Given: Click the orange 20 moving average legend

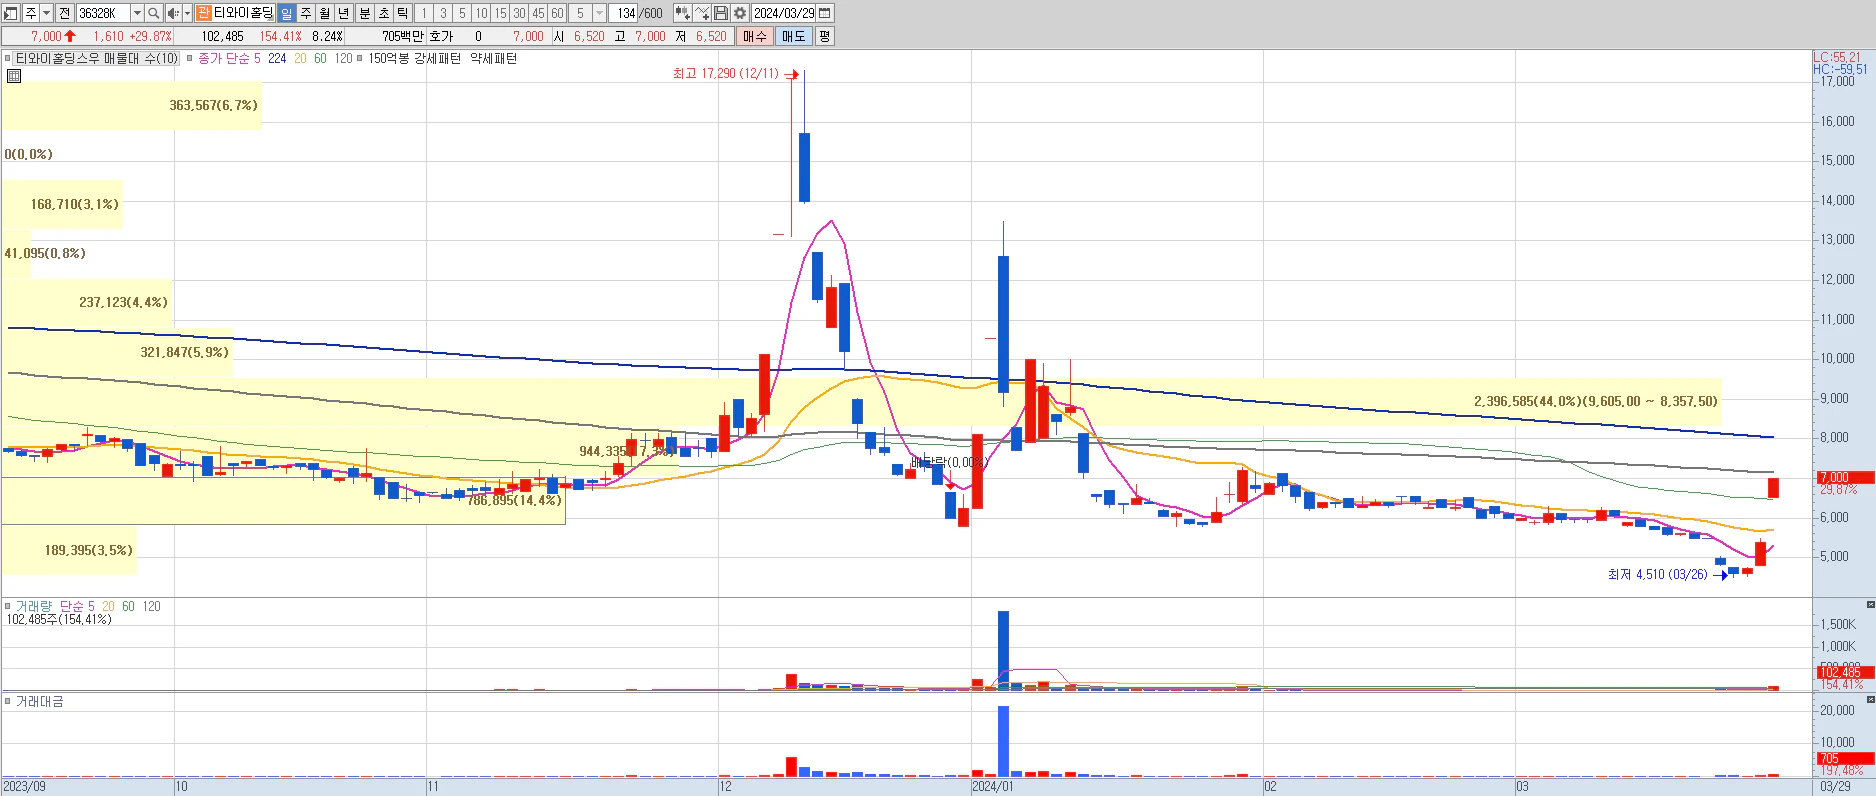Looking at the screenshot, I should tap(300, 59).
